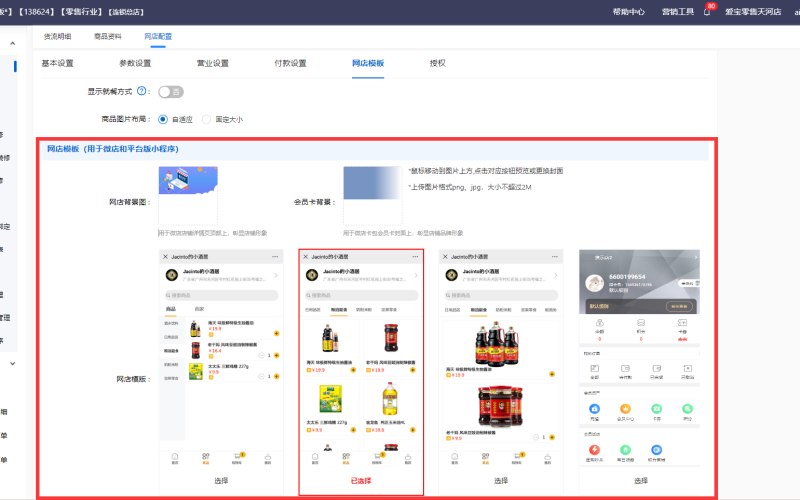
Task: Click the member card 6600199654 template preview
Action: coord(640,359)
